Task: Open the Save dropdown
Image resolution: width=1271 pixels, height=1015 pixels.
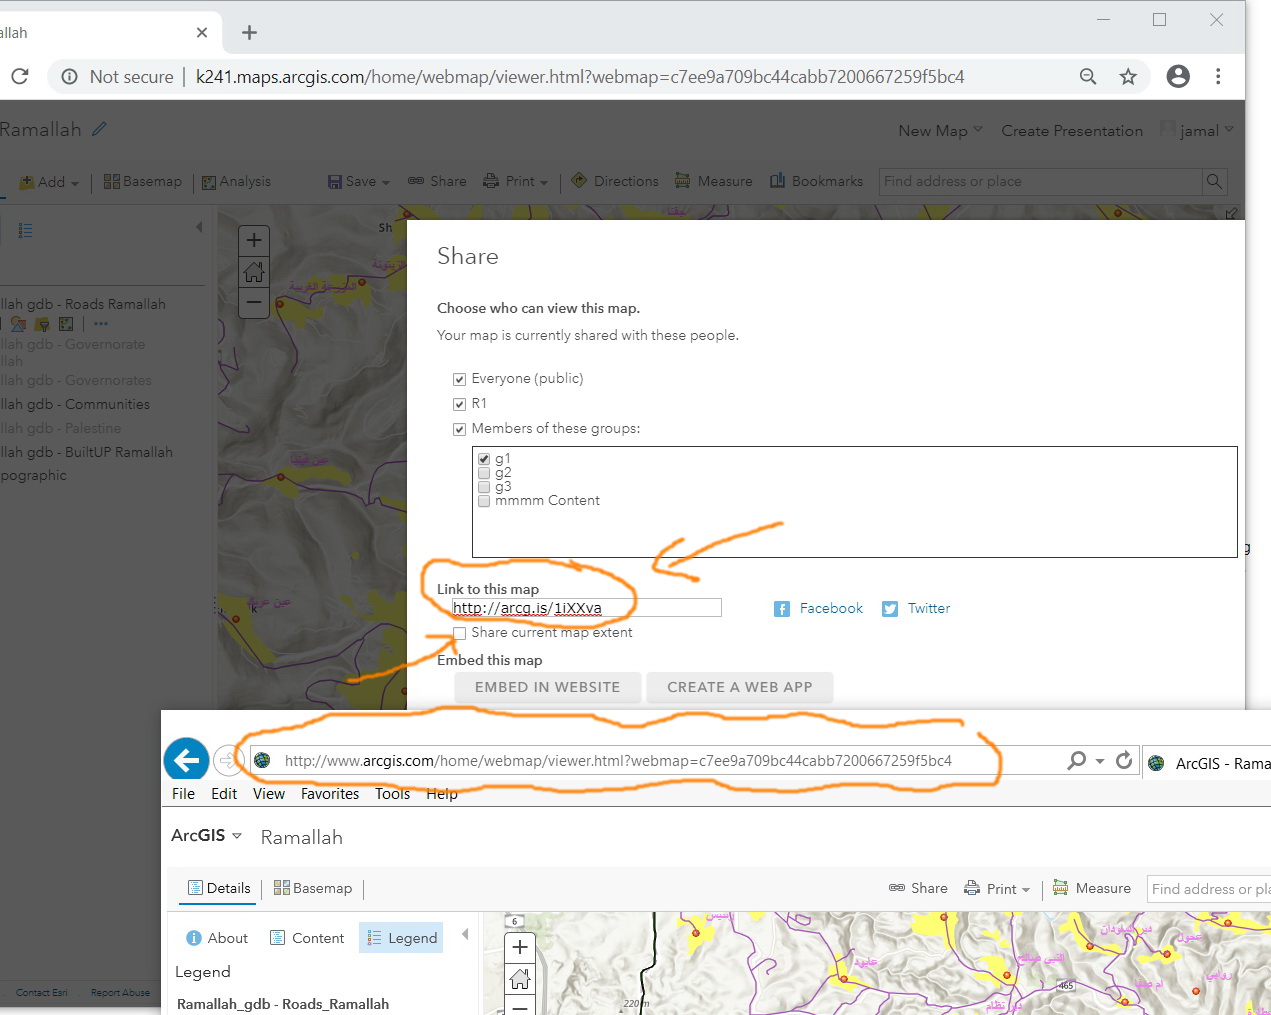Action: coord(359,182)
